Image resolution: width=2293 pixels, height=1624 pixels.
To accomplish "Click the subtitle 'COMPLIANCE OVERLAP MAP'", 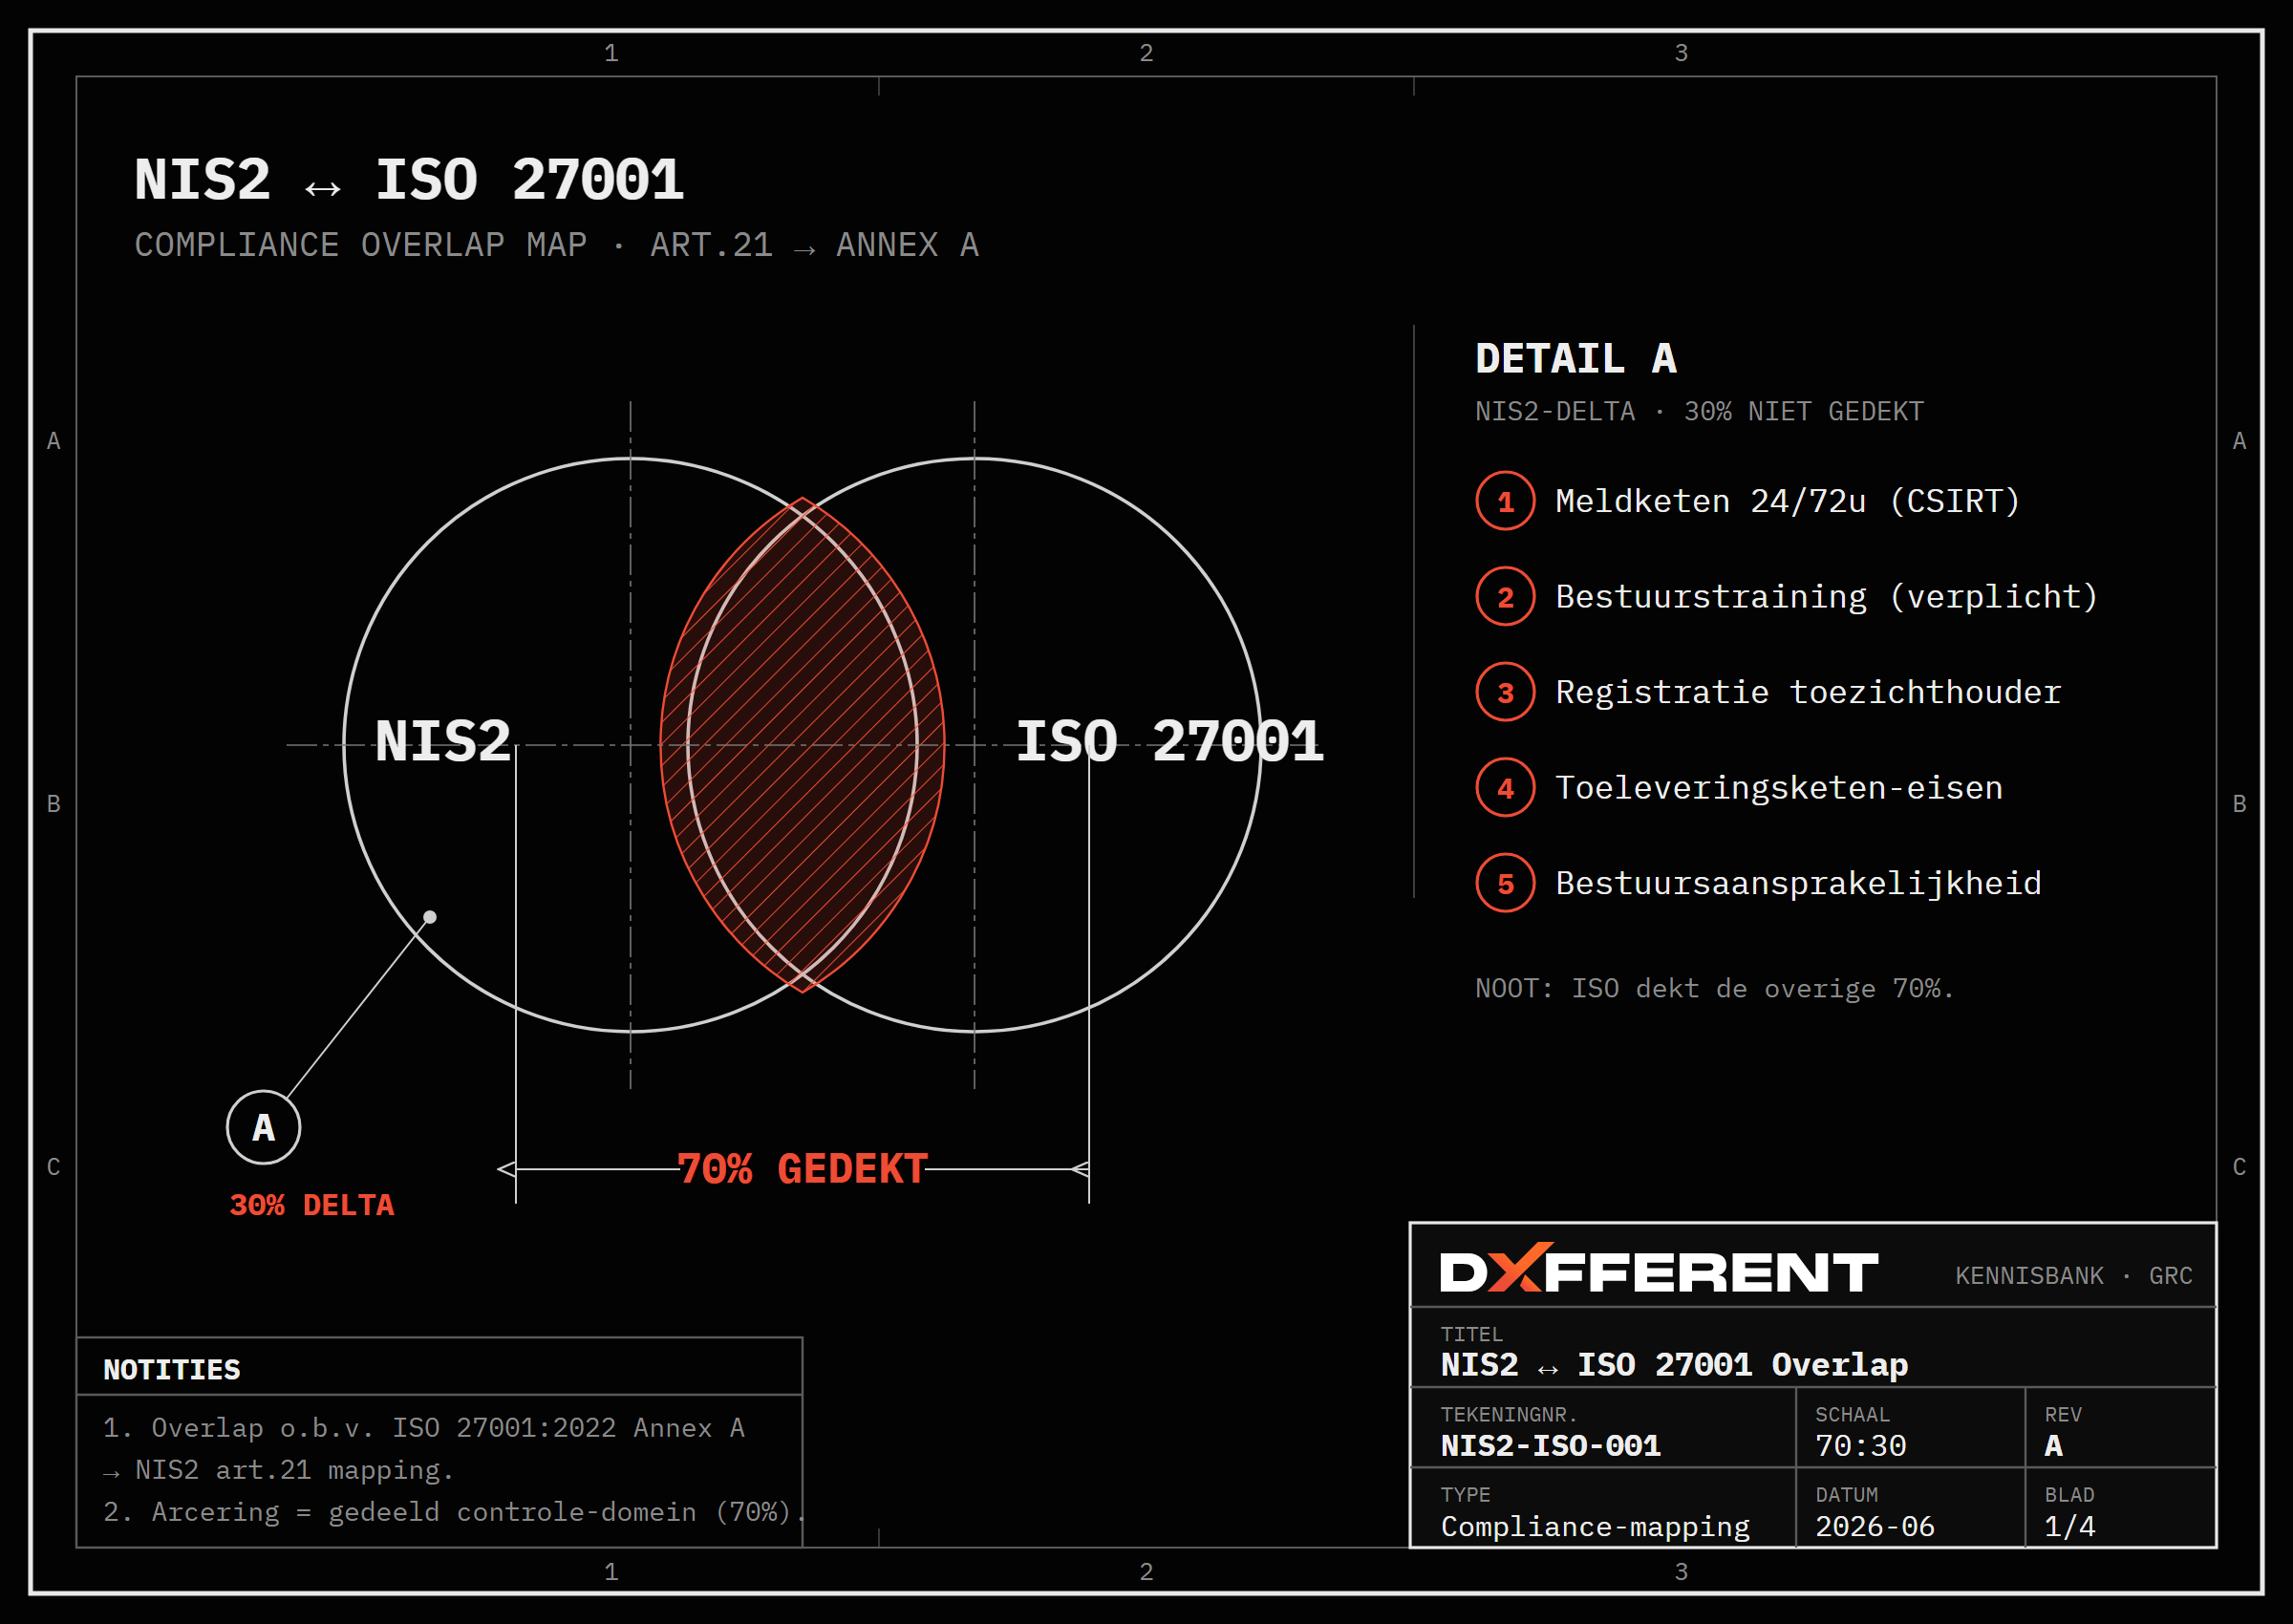I will point(361,245).
